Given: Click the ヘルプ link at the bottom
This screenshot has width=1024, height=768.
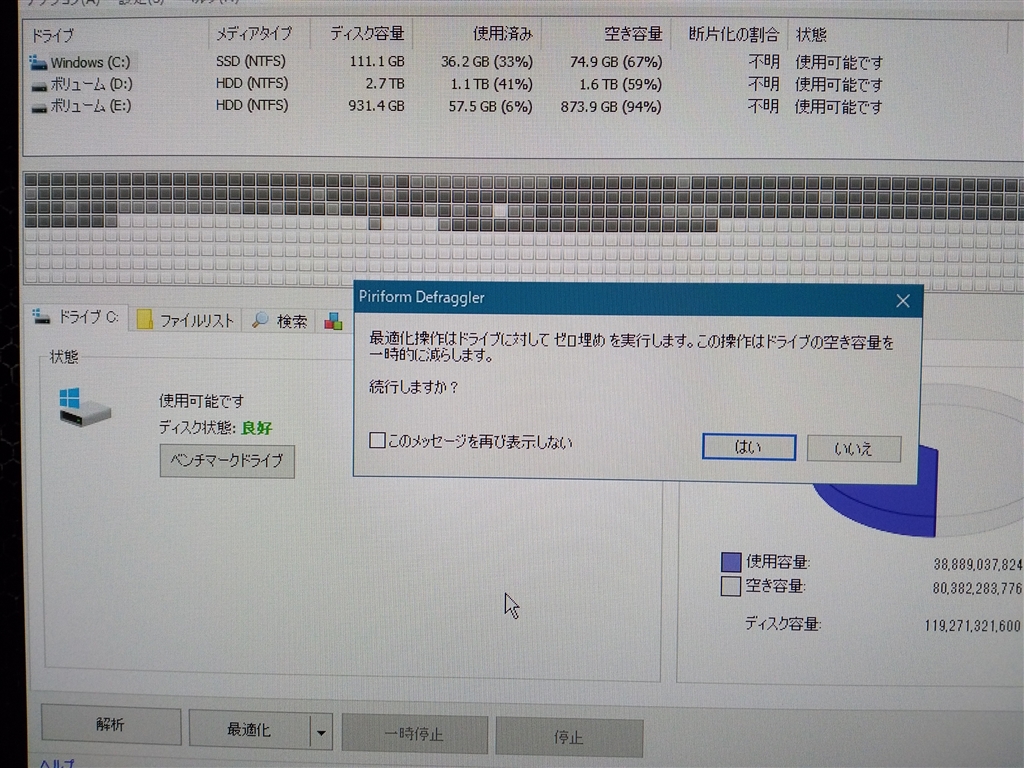Looking at the screenshot, I should coord(57,763).
